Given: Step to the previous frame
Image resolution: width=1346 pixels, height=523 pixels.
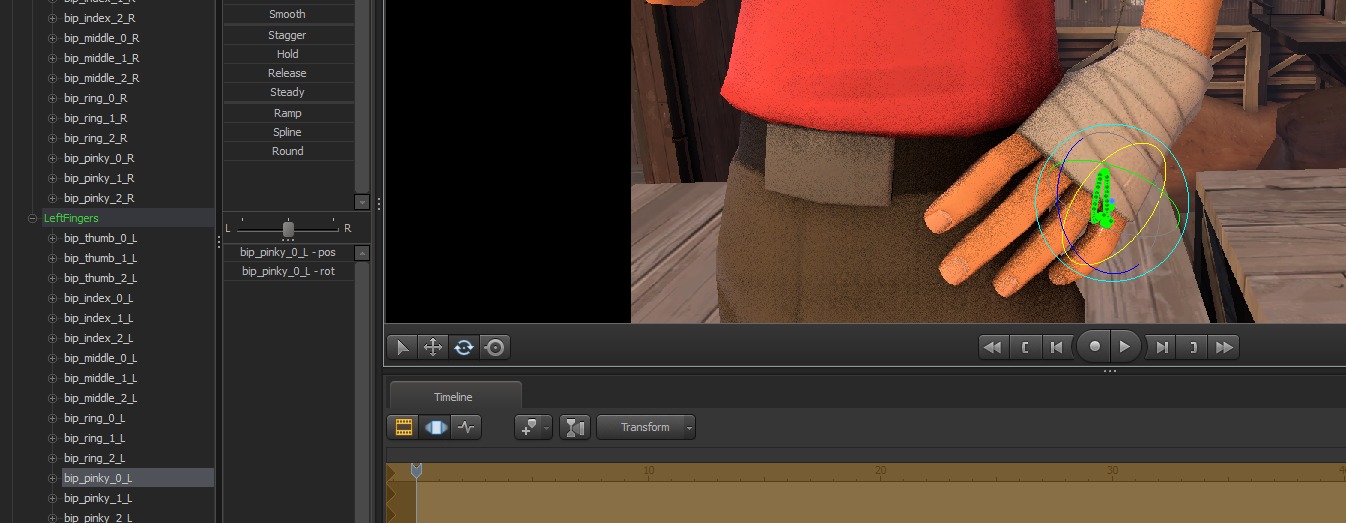Looking at the screenshot, I should 1056,347.
